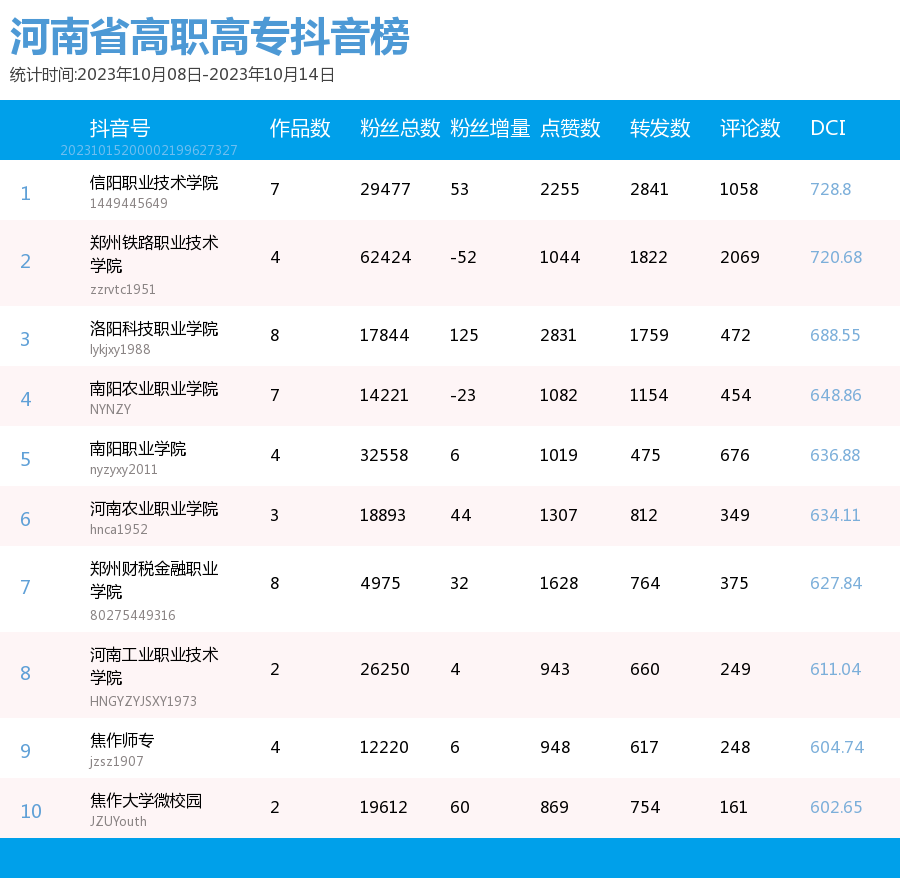The image size is (900, 878).
Task: Click the 抖音号 column header
Action: (120, 128)
